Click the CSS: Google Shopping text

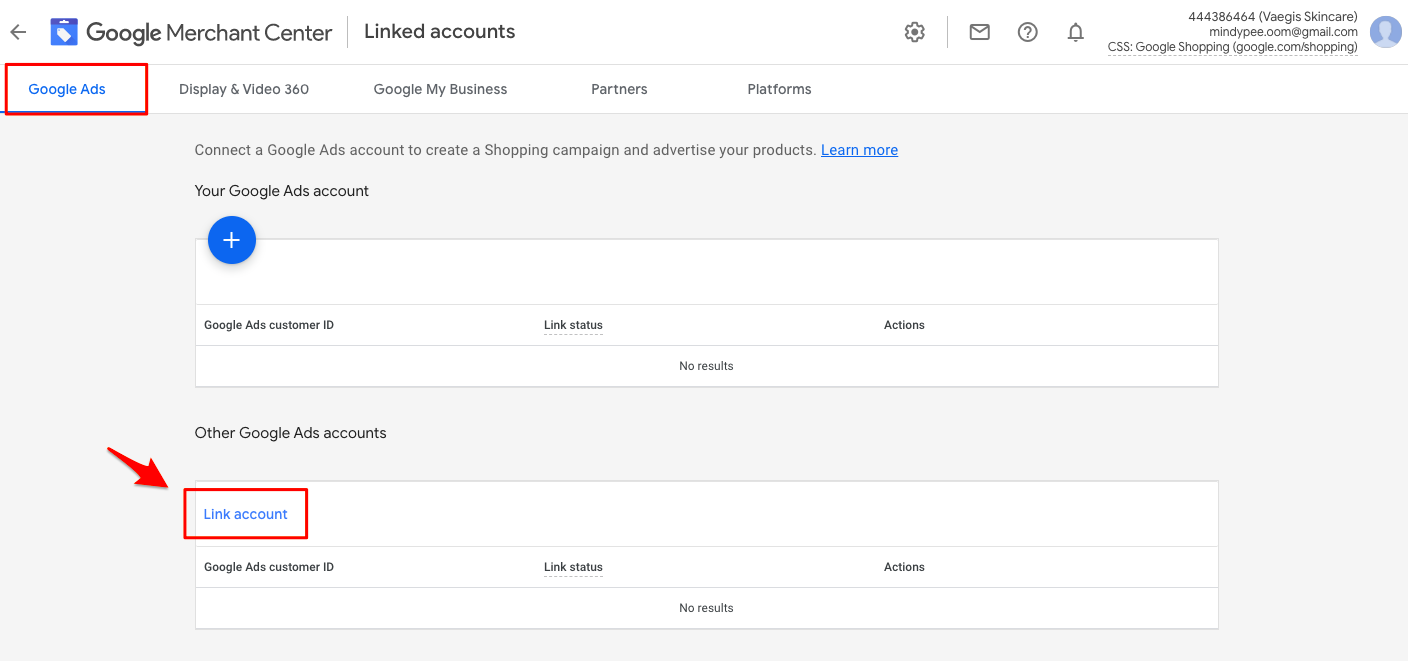click(1232, 47)
